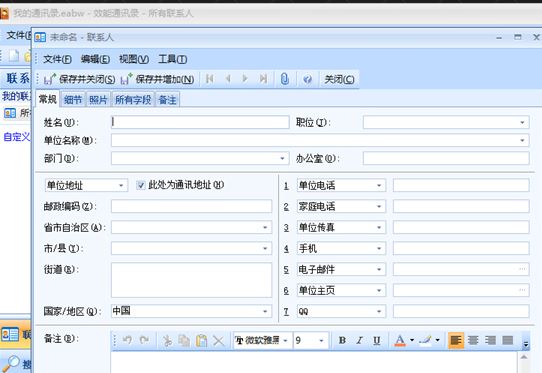Click contact card icon in window title
The image size is (542, 373).
(x=40, y=37)
